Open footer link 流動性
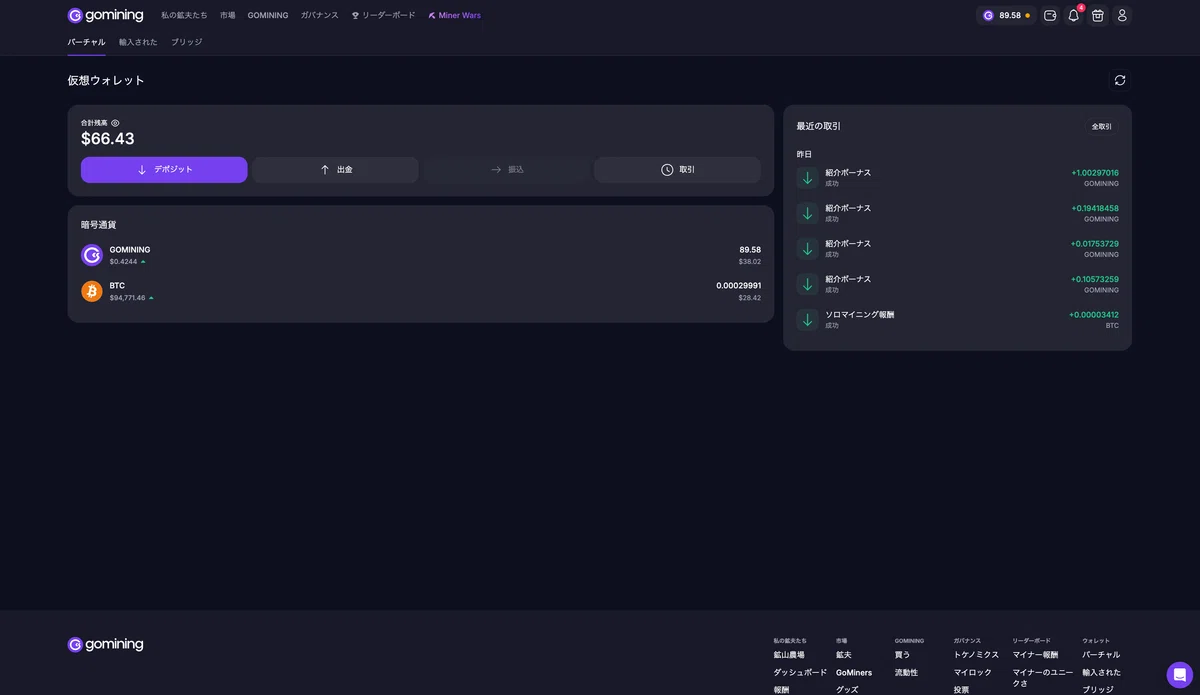 (906, 673)
